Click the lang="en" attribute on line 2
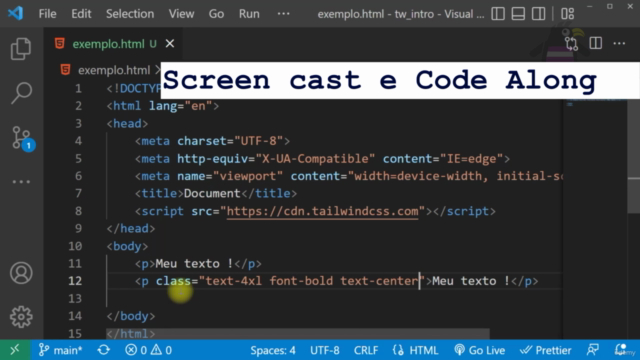 click(x=180, y=106)
